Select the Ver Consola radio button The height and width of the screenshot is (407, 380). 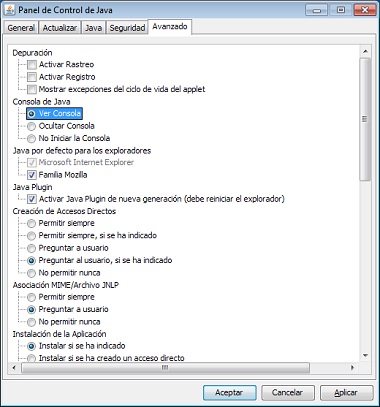click(x=31, y=114)
